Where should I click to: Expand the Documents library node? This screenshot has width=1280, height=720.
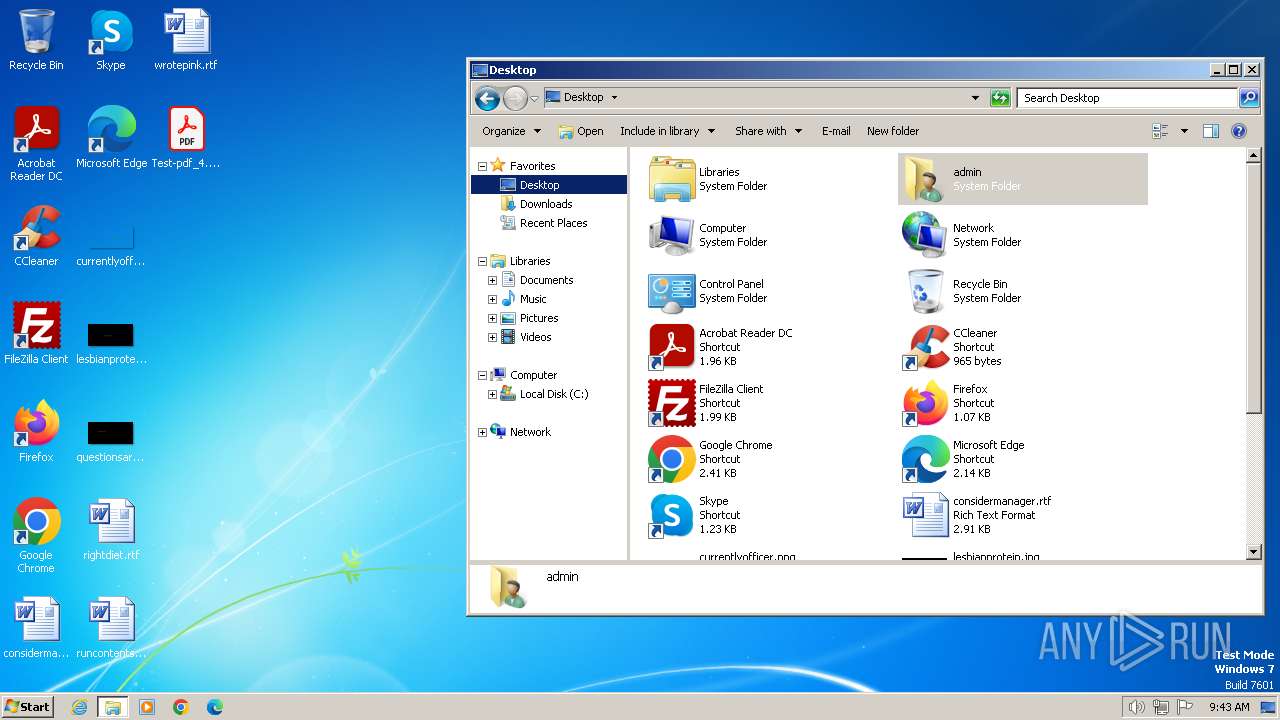[x=492, y=281]
